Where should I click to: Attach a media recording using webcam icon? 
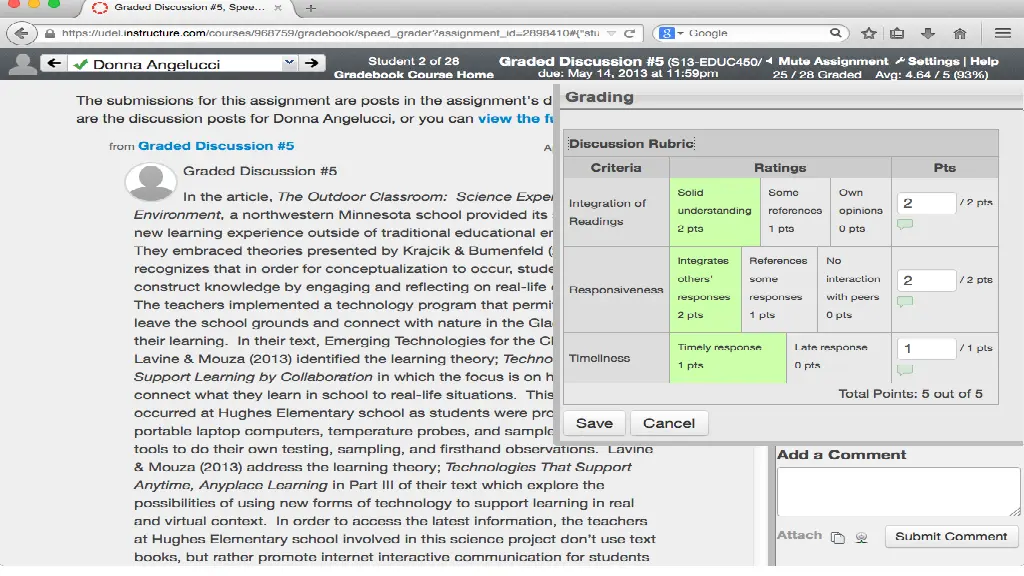pyautogui.click(x=862, y=537)
